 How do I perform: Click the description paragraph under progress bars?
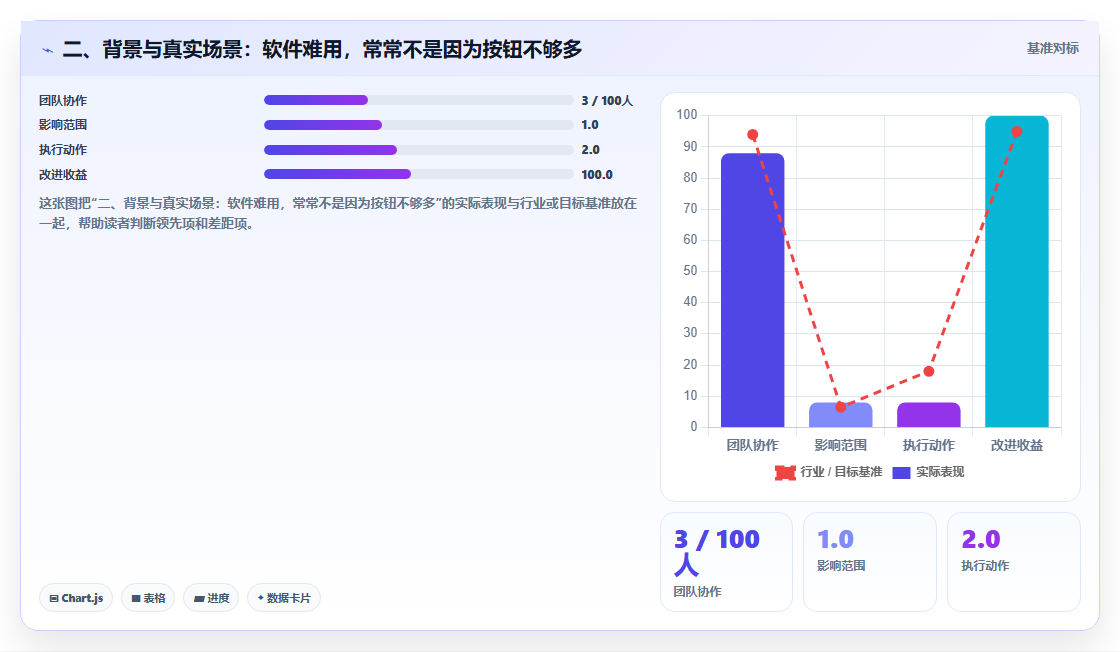tap(338, 214)
